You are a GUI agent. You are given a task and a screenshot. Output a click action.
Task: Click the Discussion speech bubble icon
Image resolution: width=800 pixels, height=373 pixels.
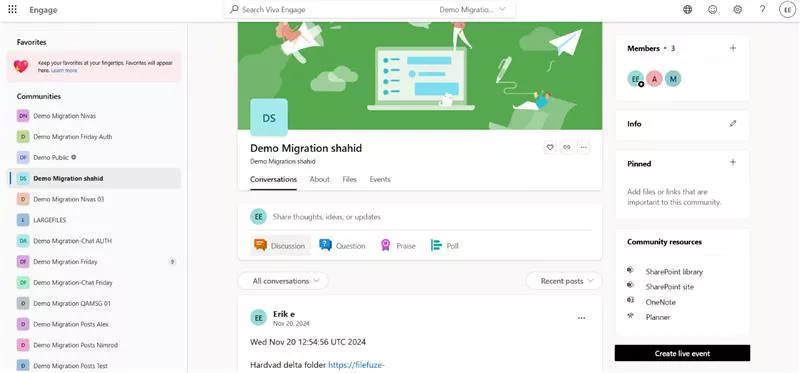[260, 245]
